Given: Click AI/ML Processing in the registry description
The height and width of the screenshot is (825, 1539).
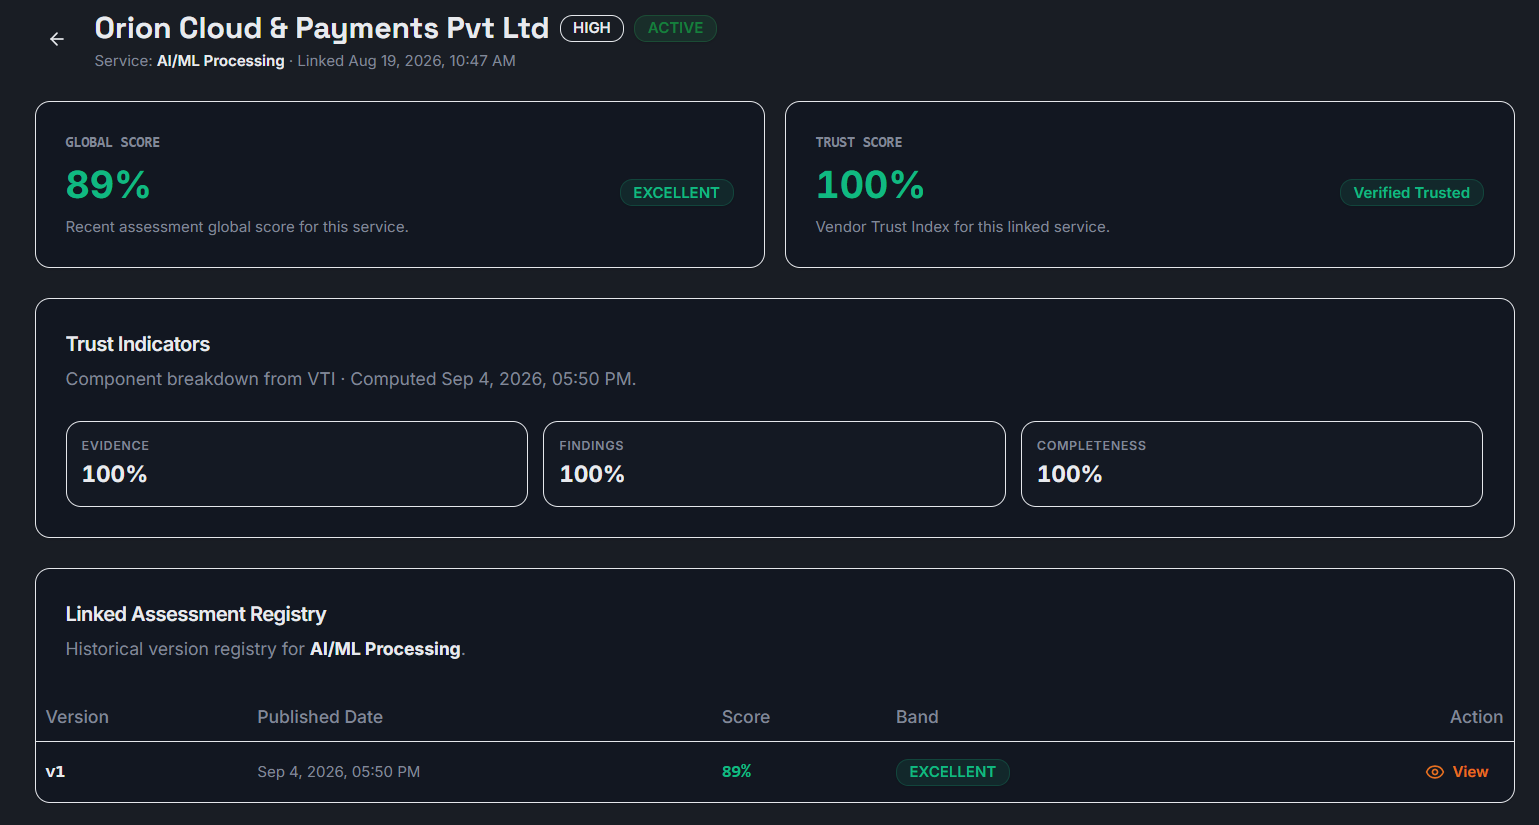Looking at the screenshot, I should point(385,649).
